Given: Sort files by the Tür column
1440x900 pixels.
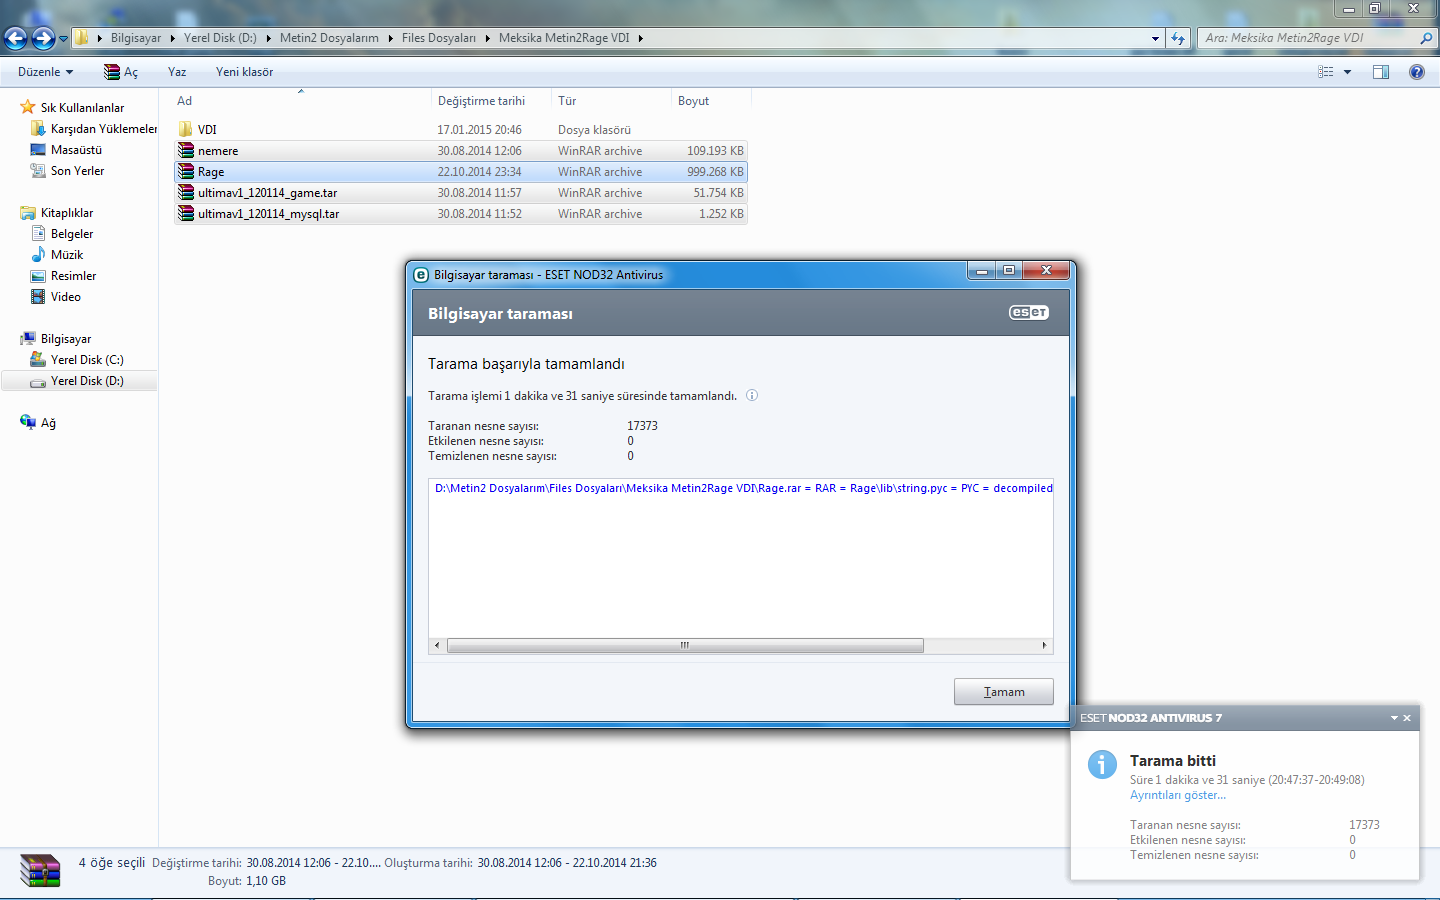Looking at the screenshot, I should [x=611, y=101].
